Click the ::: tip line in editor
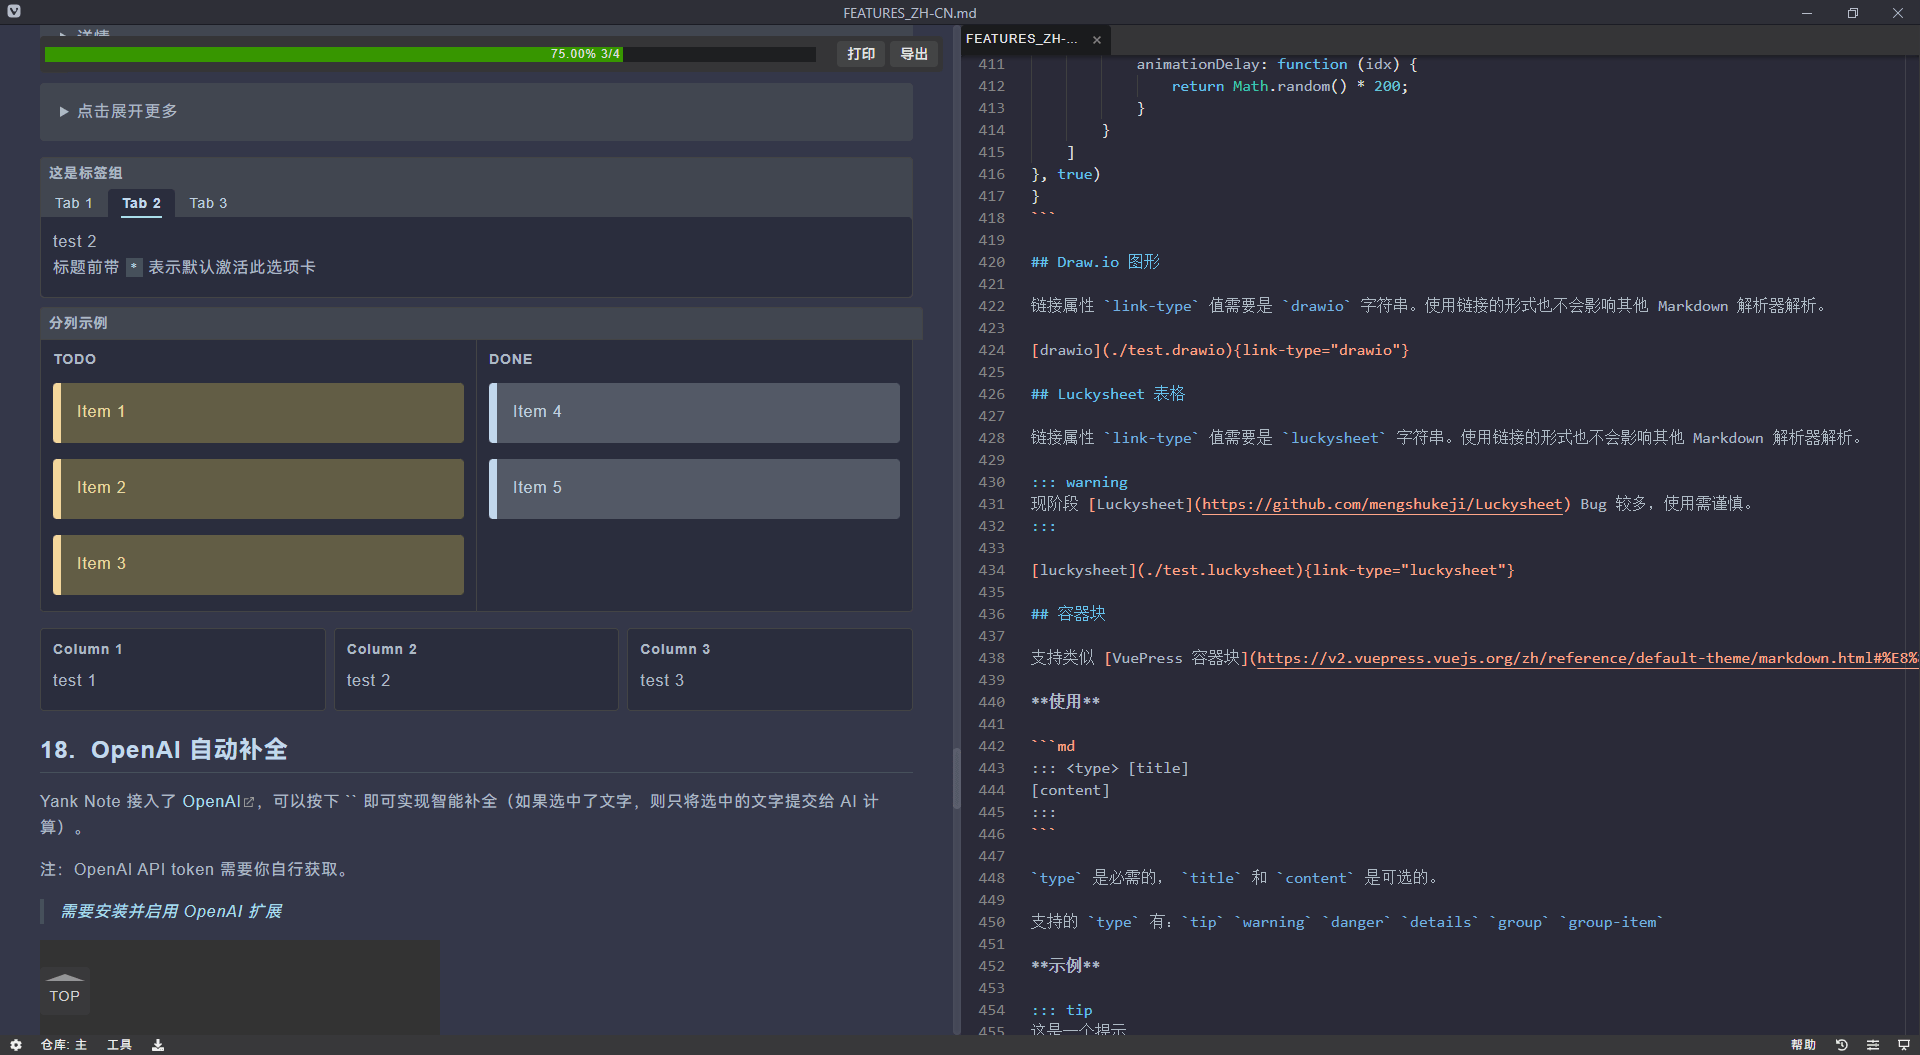The image size is (1920, 1055). tap(1062, 1010)
